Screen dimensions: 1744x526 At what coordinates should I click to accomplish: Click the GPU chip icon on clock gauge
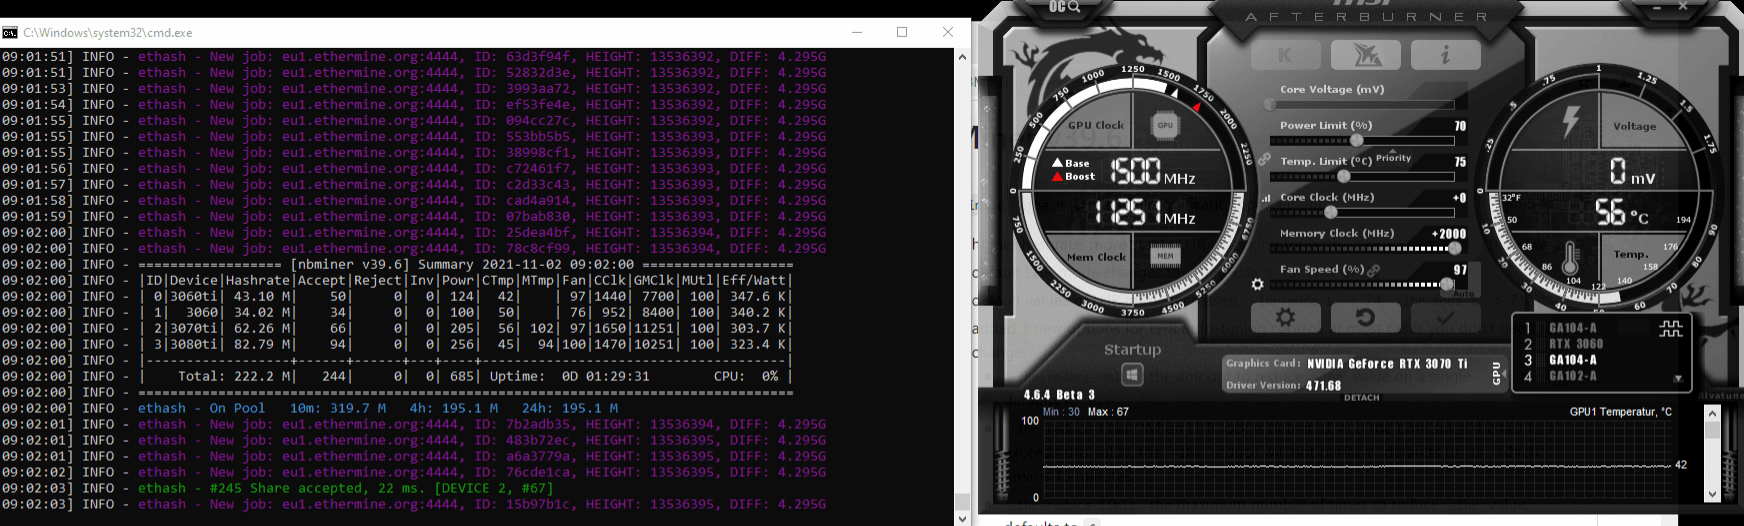pyautogui.click(x=1165, y=125)
